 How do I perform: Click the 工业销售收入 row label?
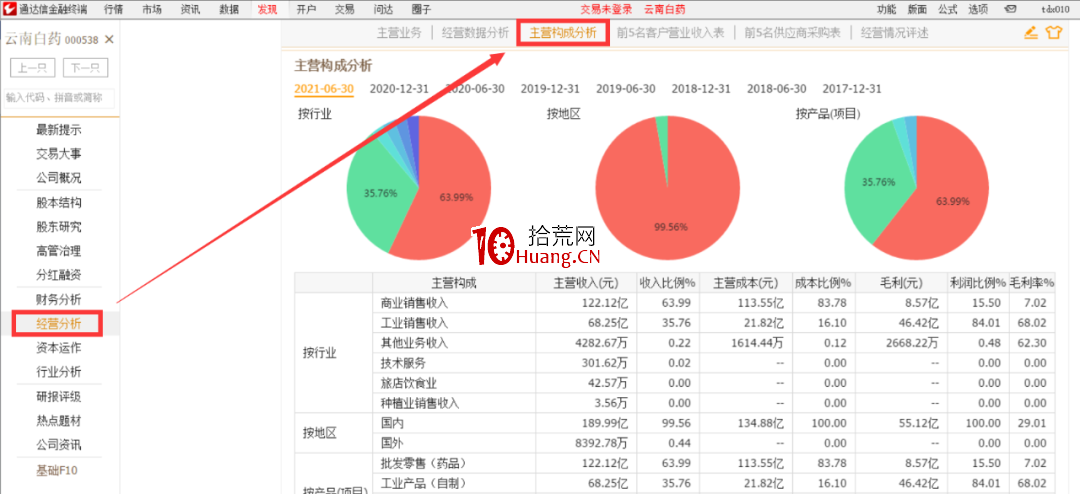pyautogui.click(x=414, y=322)
